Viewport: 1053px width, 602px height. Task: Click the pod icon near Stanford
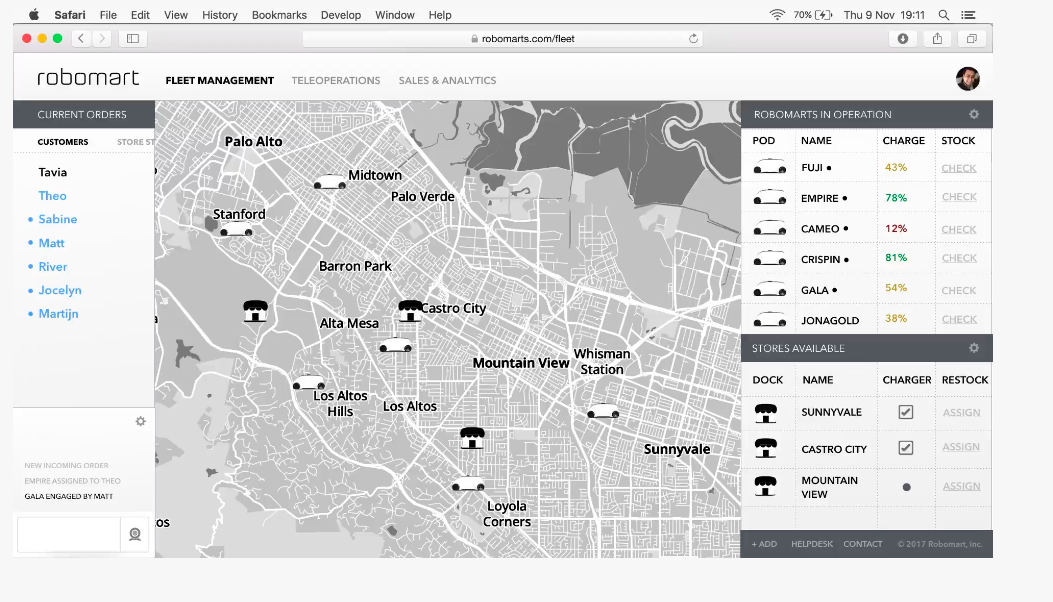pos(236,231)
